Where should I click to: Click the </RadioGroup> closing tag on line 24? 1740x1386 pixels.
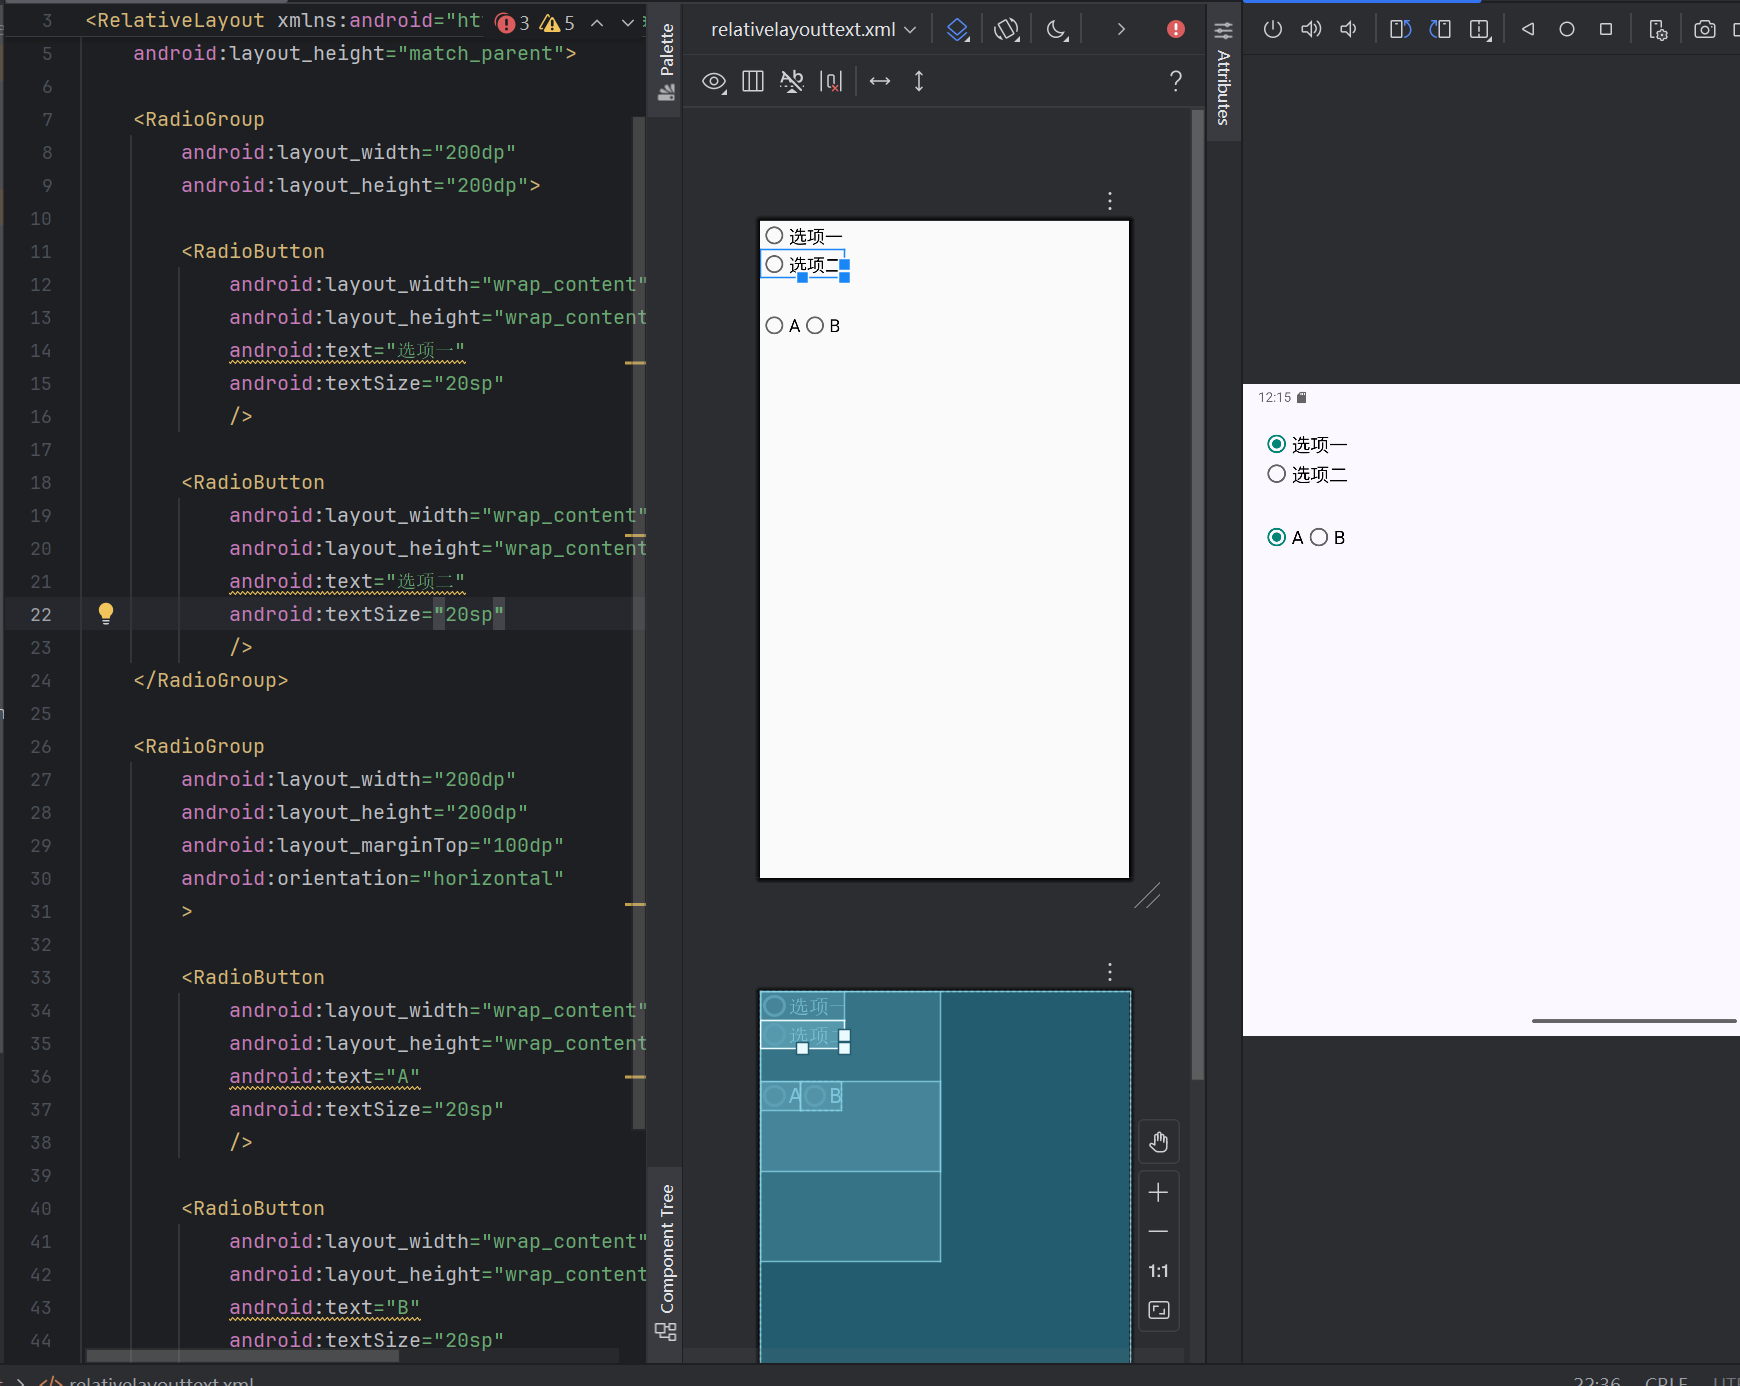[x=211, y=680]
